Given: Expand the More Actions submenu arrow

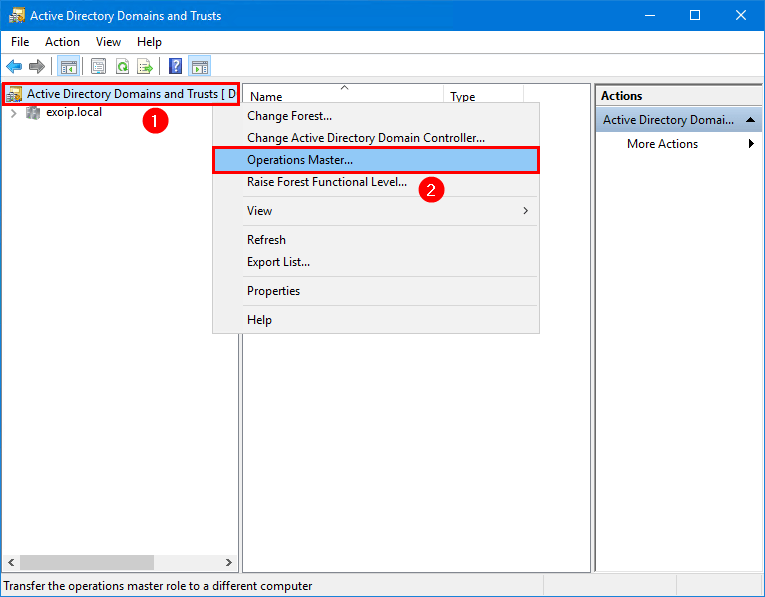Looking at the screenshot, I should (751, 143).
